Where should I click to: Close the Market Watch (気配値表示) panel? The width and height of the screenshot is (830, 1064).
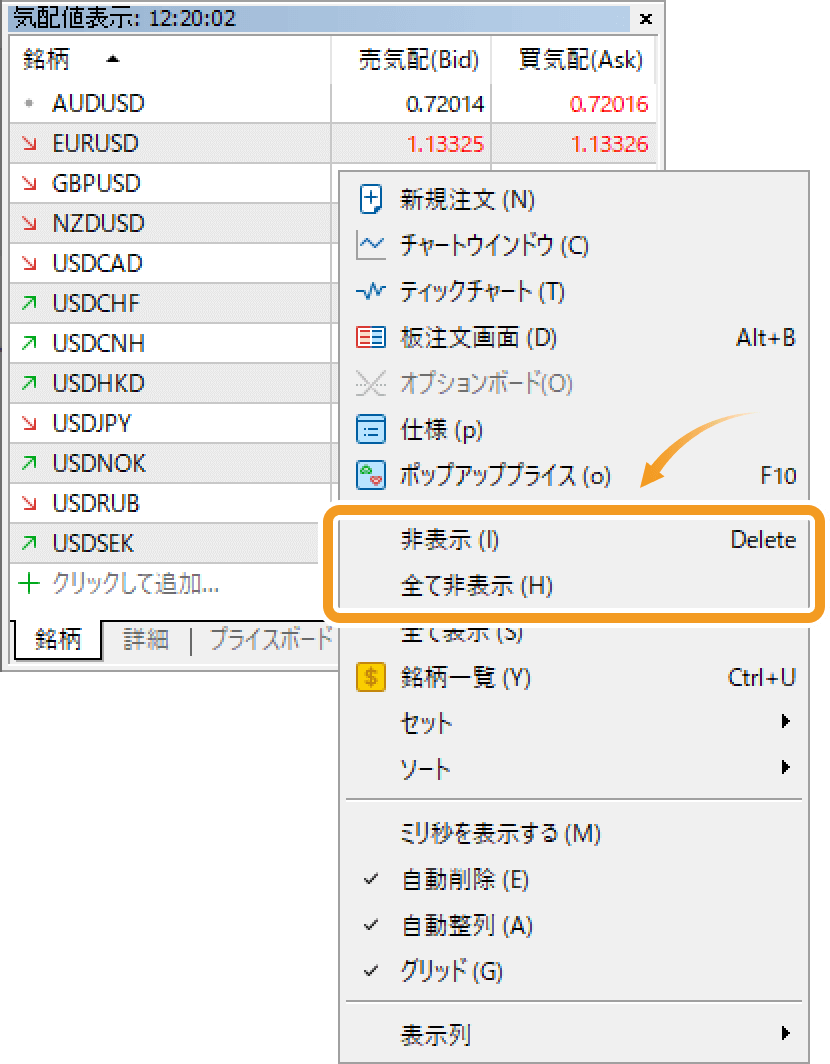coord(646,19)
